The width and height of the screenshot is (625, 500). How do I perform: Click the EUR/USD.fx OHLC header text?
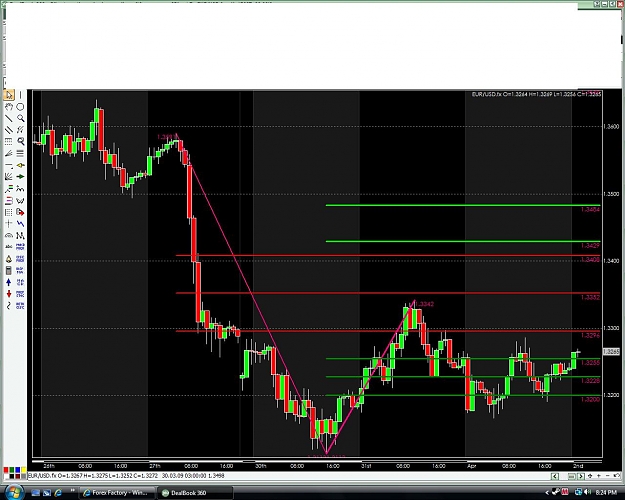536,94
